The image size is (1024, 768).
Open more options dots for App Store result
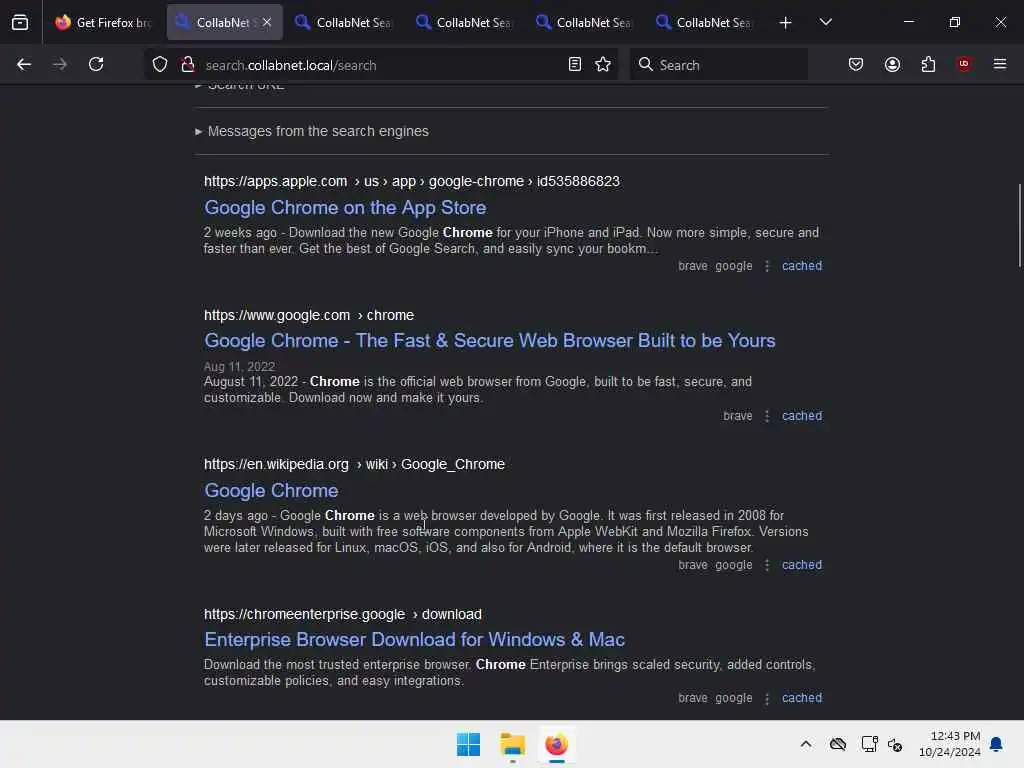pos(767,266)
